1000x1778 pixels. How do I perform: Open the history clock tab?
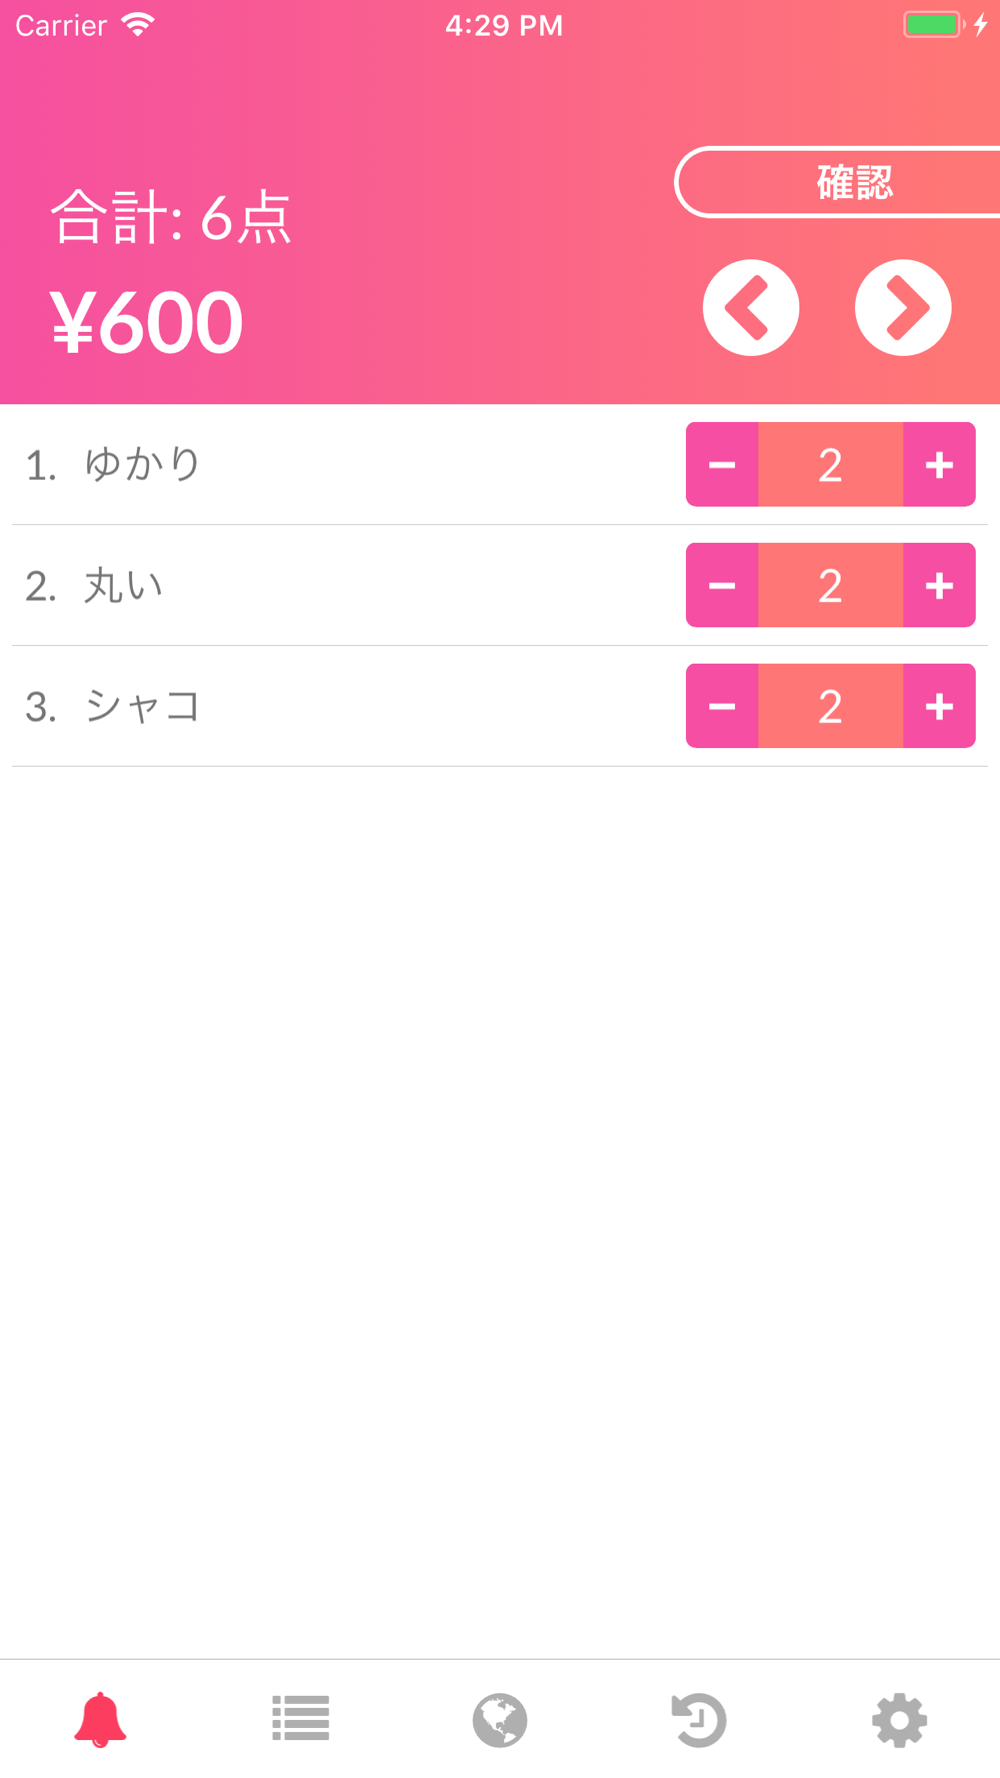699,1720
